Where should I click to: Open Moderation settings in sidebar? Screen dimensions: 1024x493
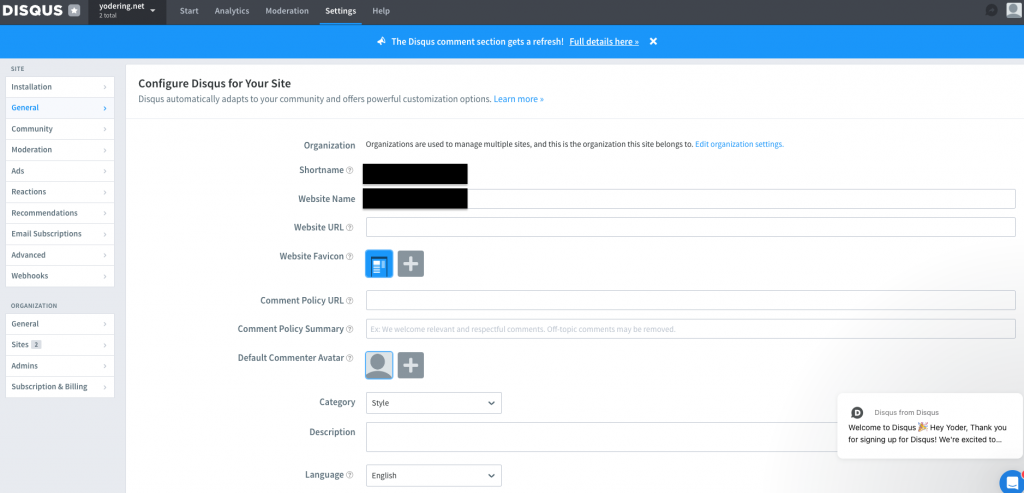point(59,150)
